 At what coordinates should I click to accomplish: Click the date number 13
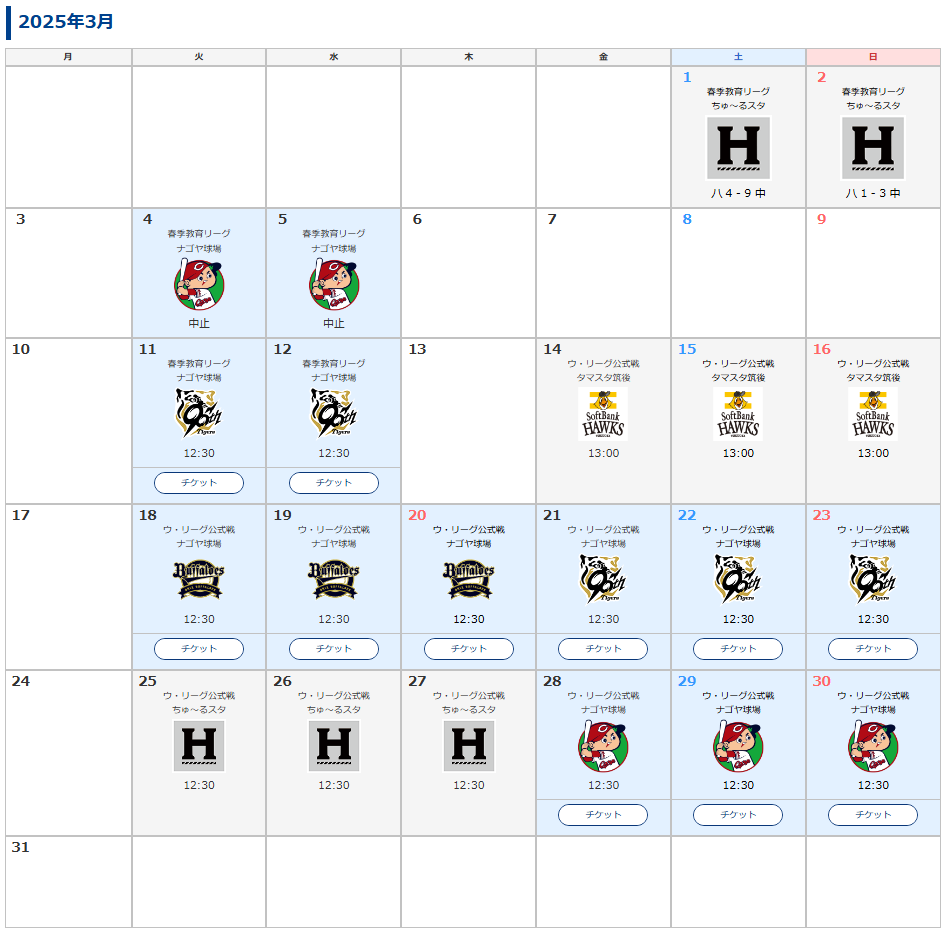pos(417,350)
